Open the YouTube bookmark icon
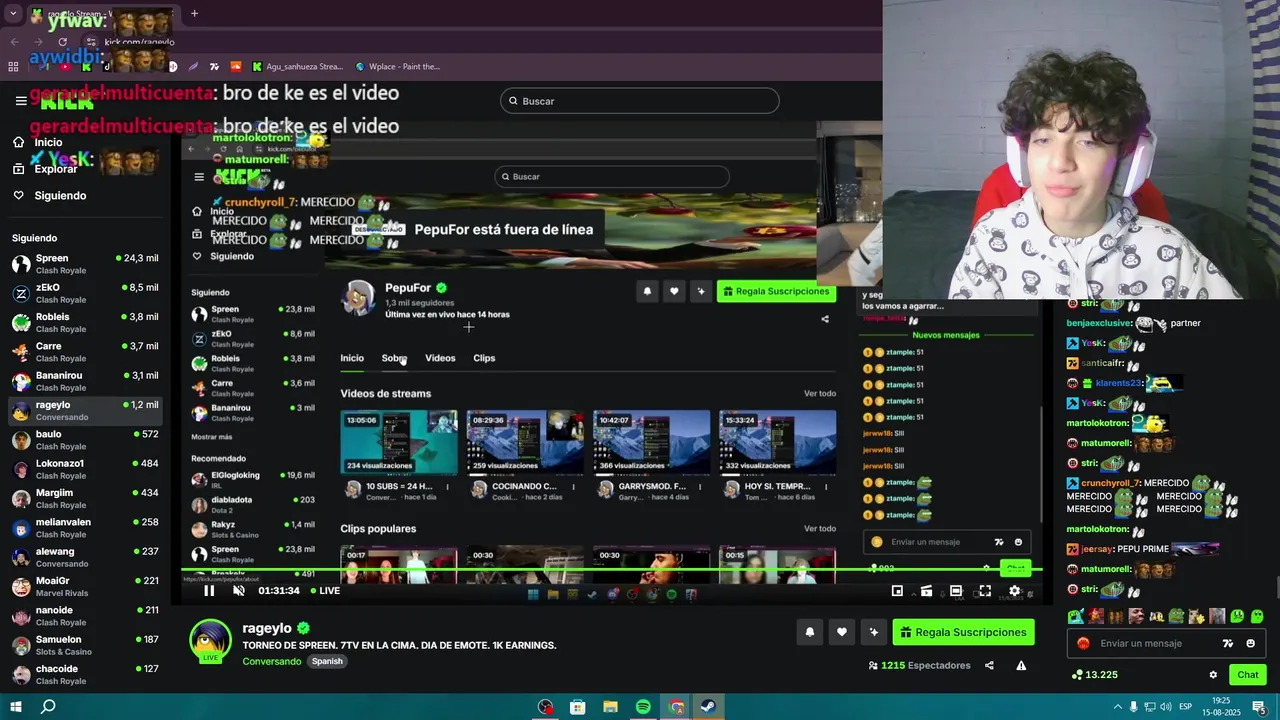This screenshot has height=720, width=1280. (66, 67)
